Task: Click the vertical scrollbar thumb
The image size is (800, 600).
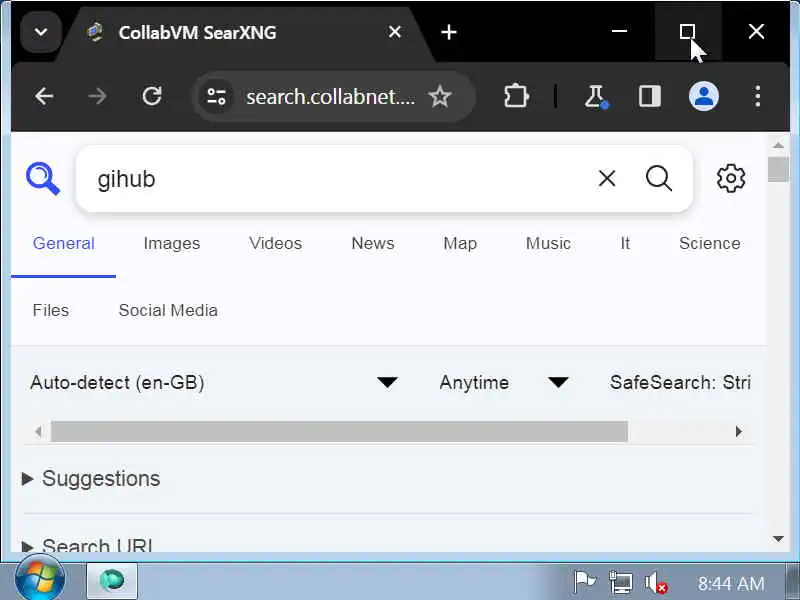Action: pos(778,169)
